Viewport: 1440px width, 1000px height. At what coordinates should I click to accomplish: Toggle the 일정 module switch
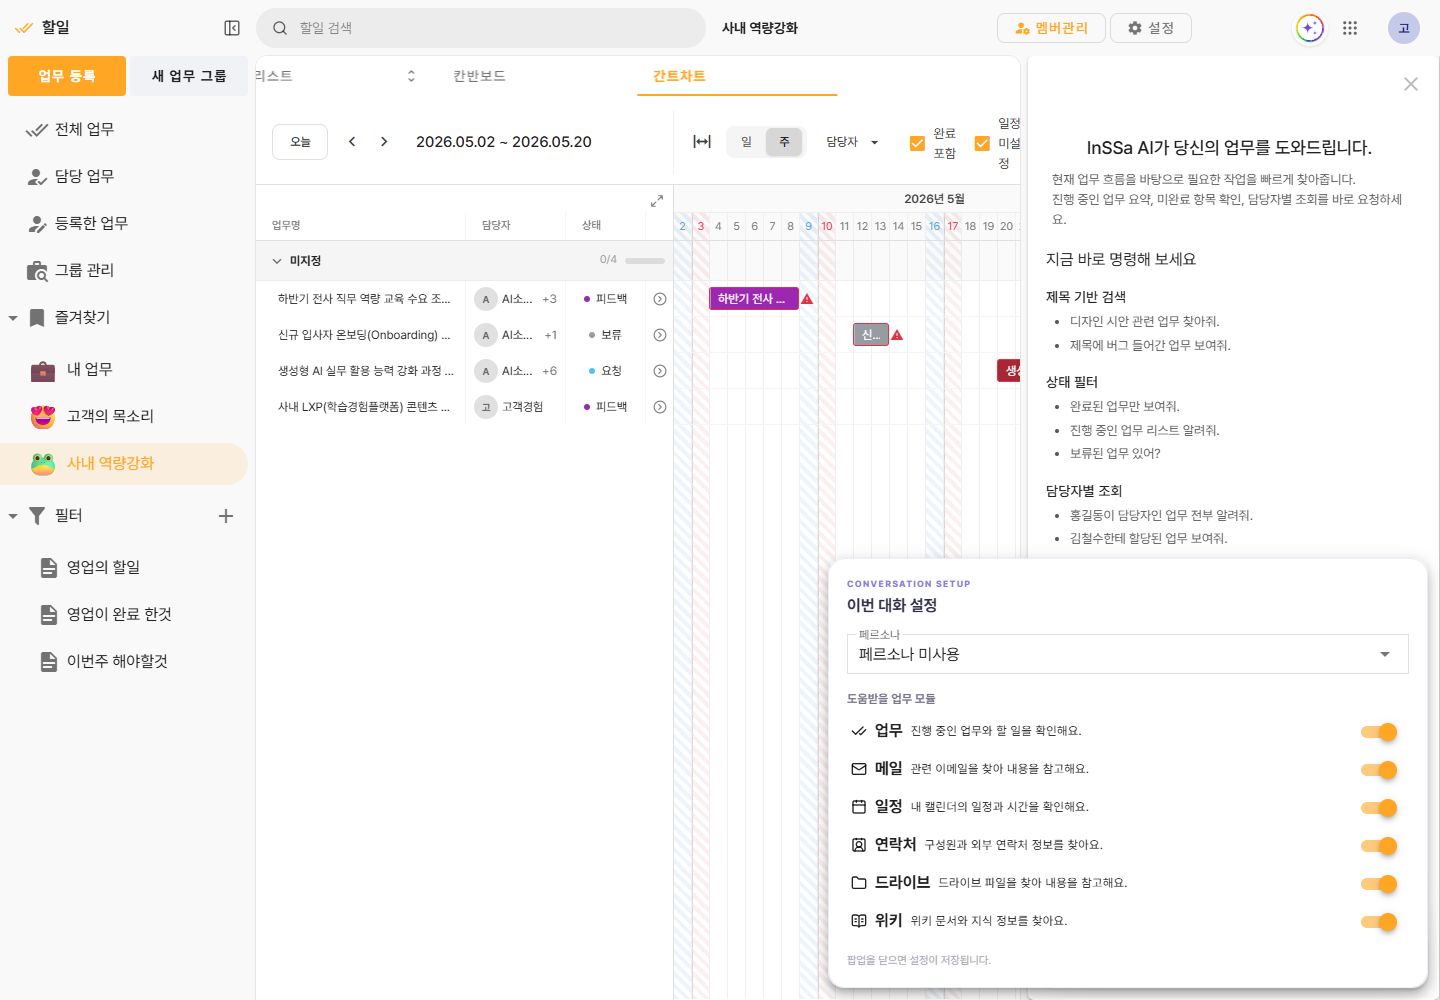[1379, 808]
